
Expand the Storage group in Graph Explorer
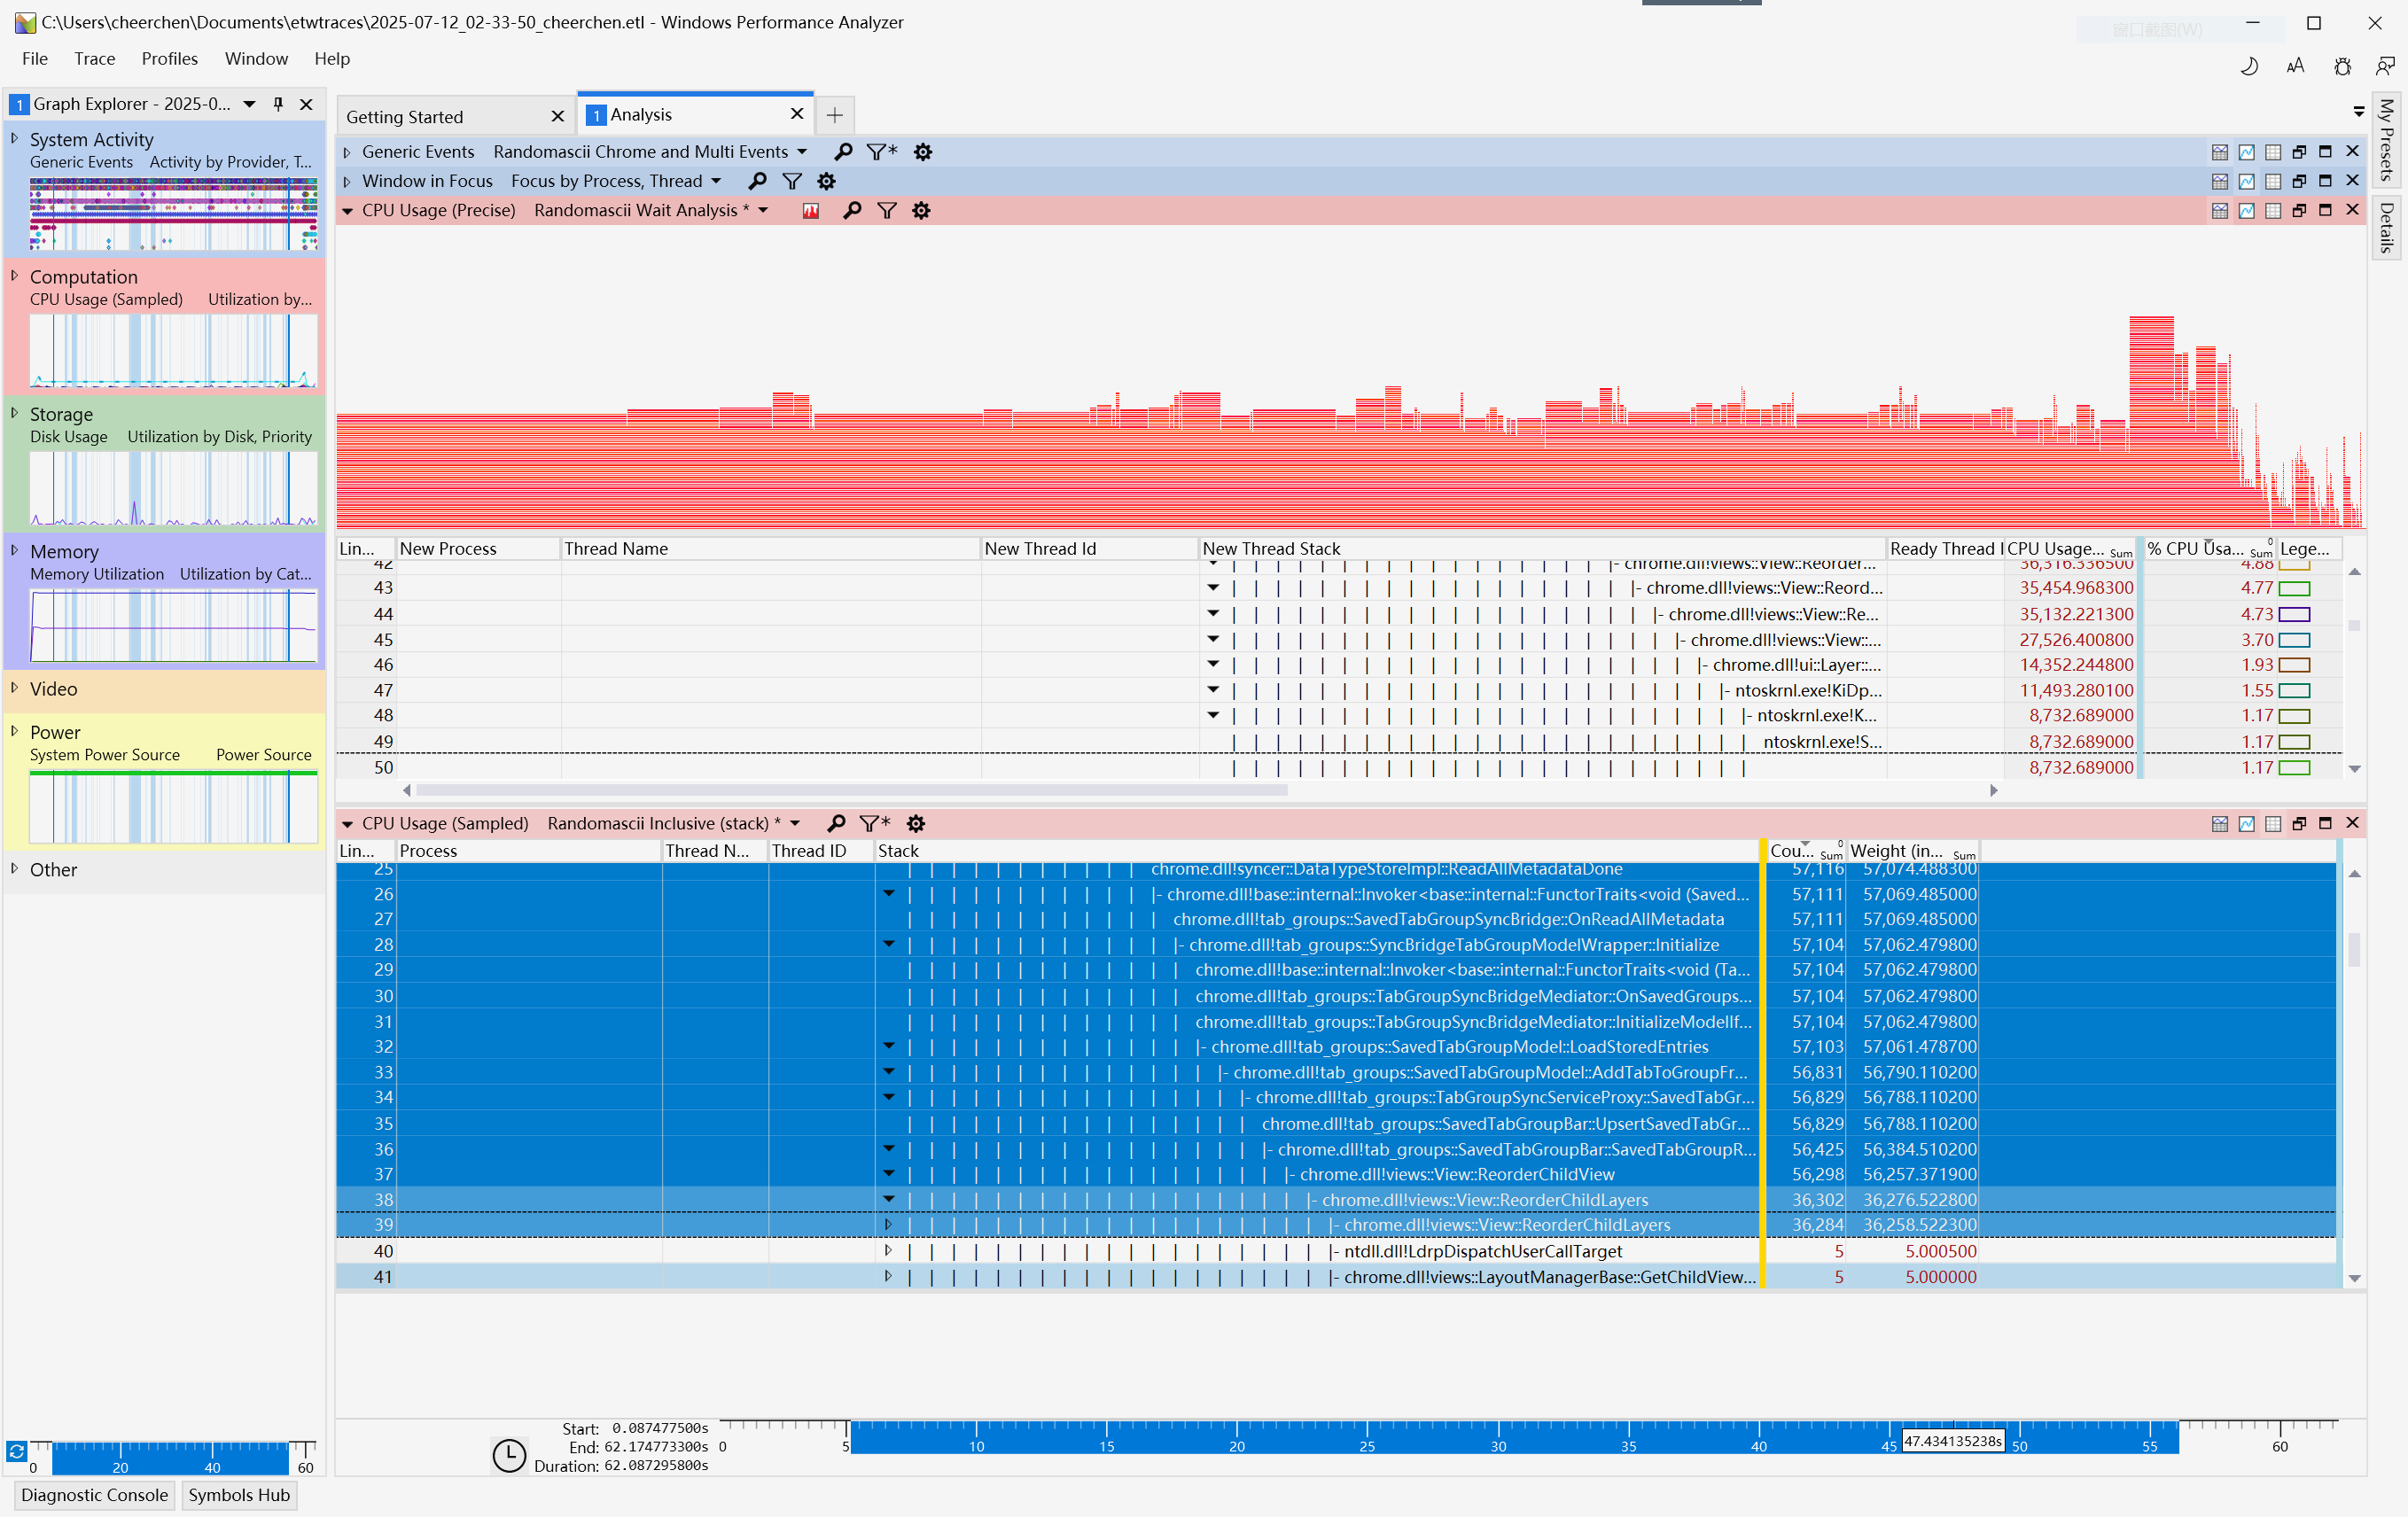[x=14, y=412]
